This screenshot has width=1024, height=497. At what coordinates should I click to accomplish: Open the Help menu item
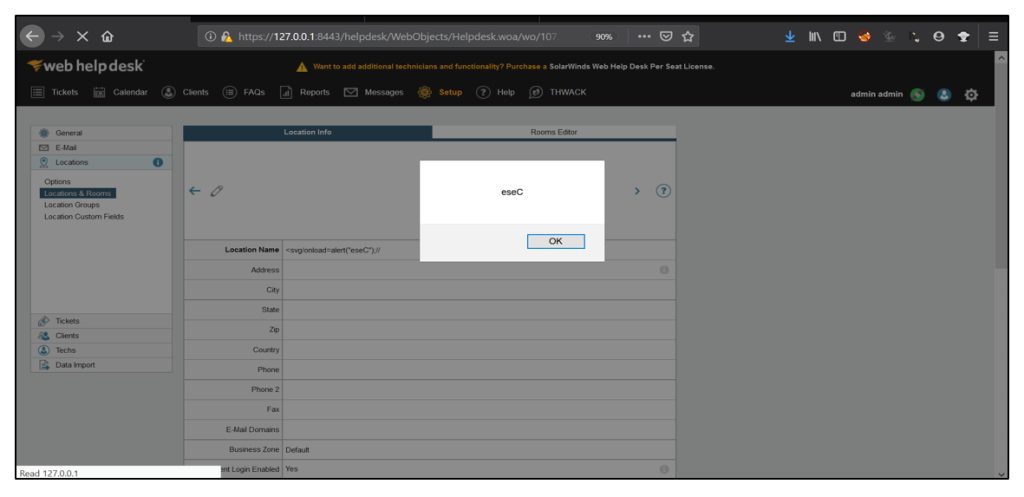click(x=496, y=92)
